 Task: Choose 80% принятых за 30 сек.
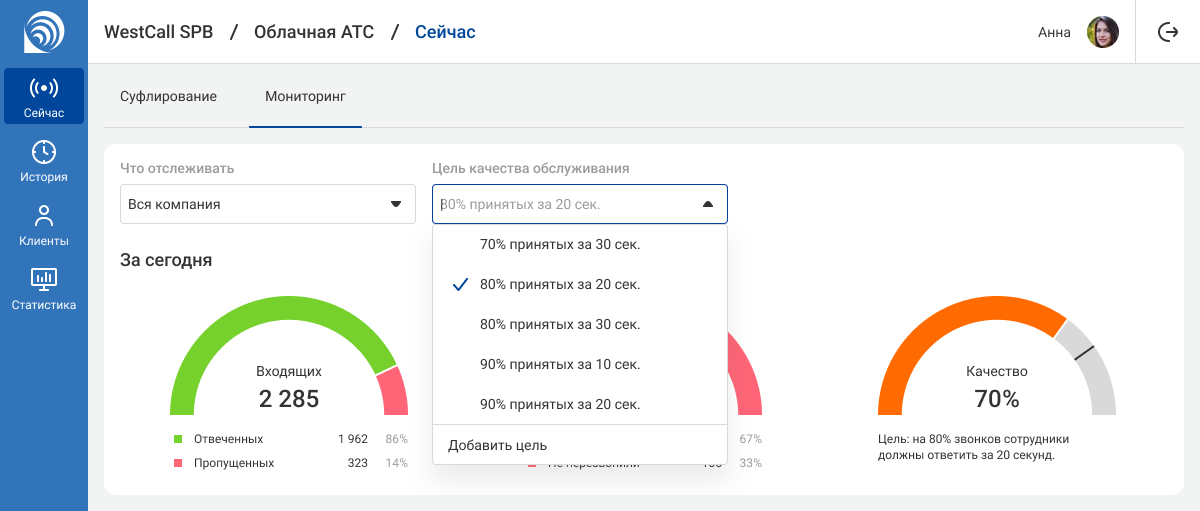click(x=559, y=324)
